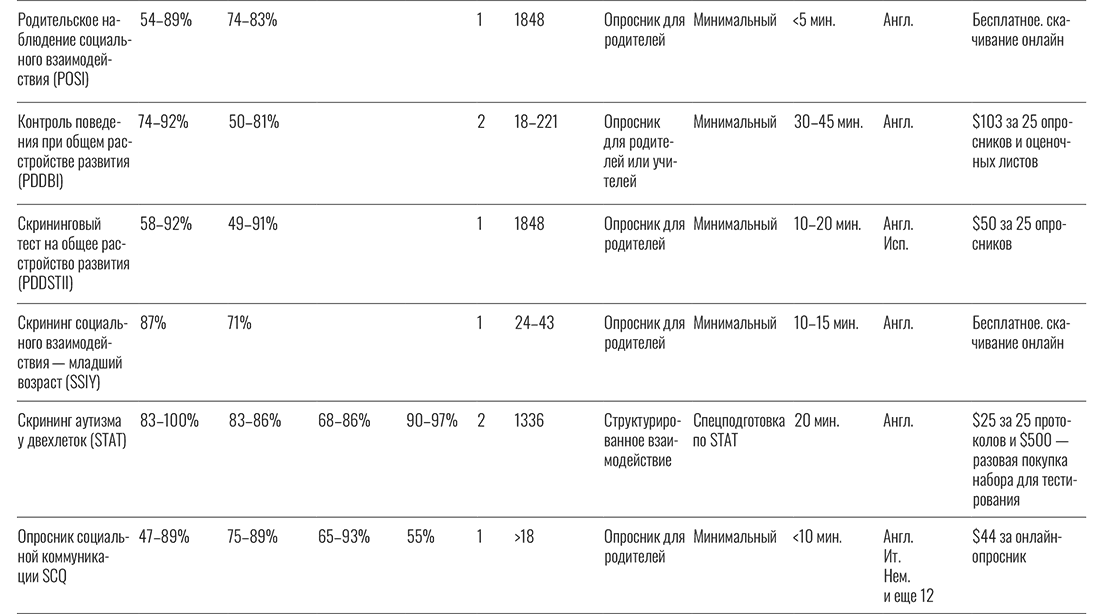Viewport: 1100px width, 614px height.
Task: Click the PDDSTII screening test name
Action: tap(73, 254)
